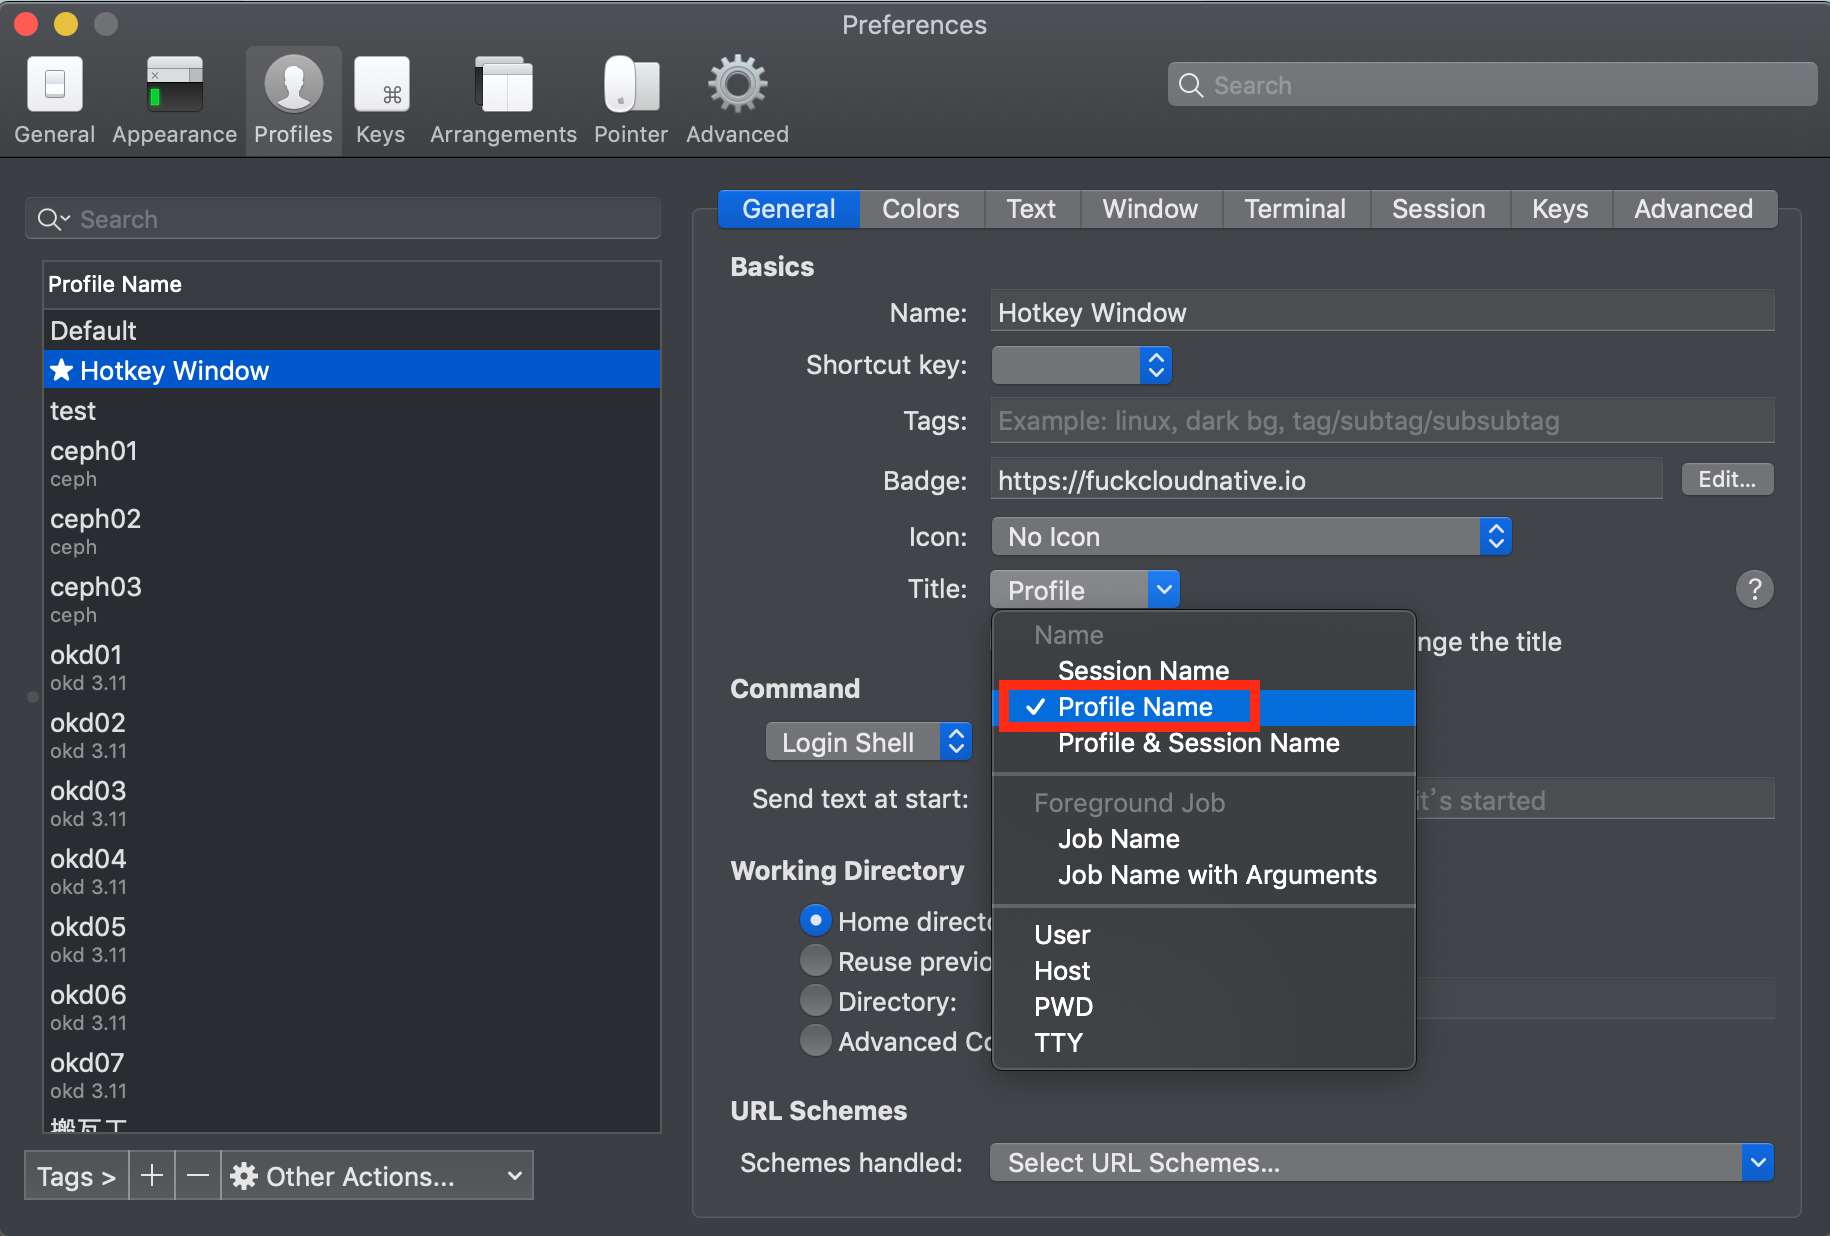Open the Icon dropdown showing No Icon

click(1251, 536)
